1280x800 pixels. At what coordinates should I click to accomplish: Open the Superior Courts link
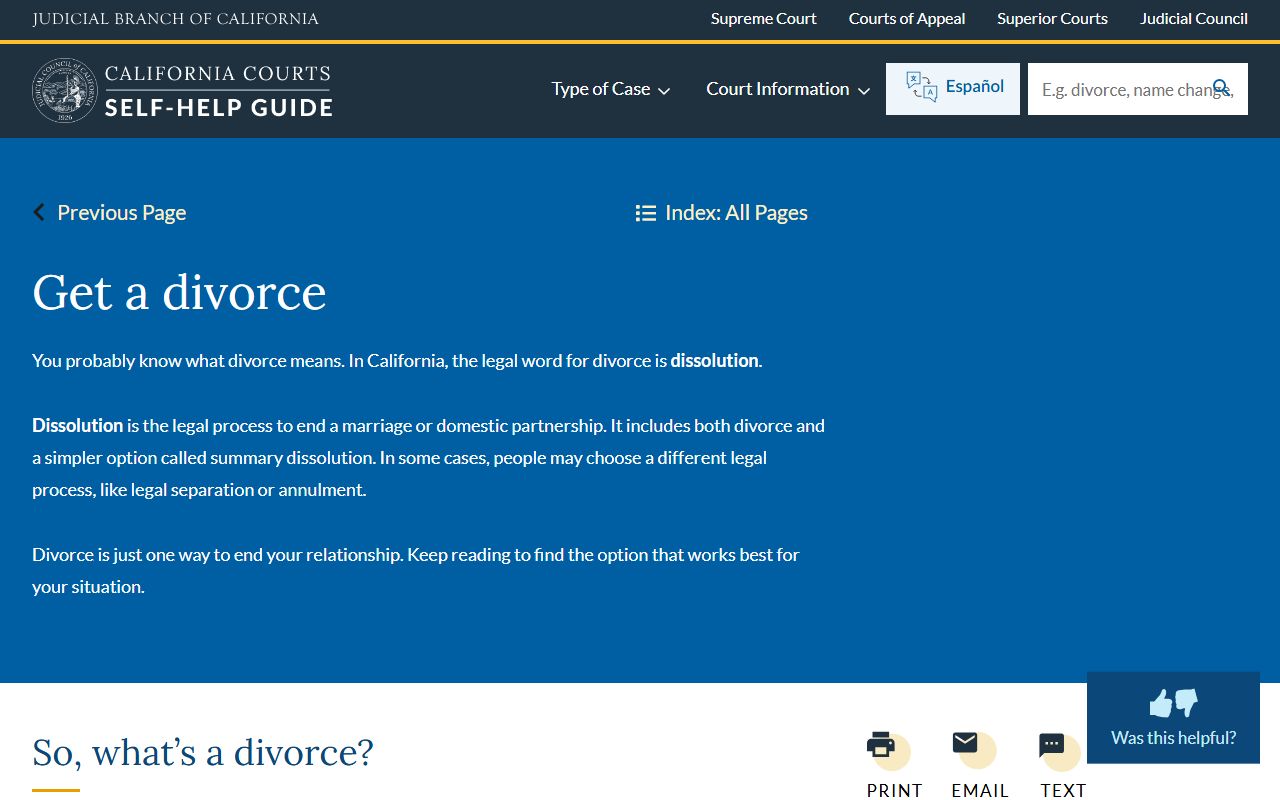pyautogui.click(x=1052, y=19)
